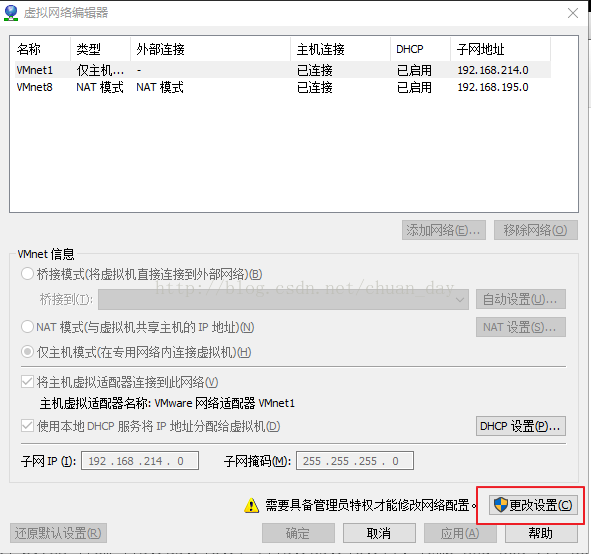Click the 已连接 host cell of VMnet1

[315, 70]
